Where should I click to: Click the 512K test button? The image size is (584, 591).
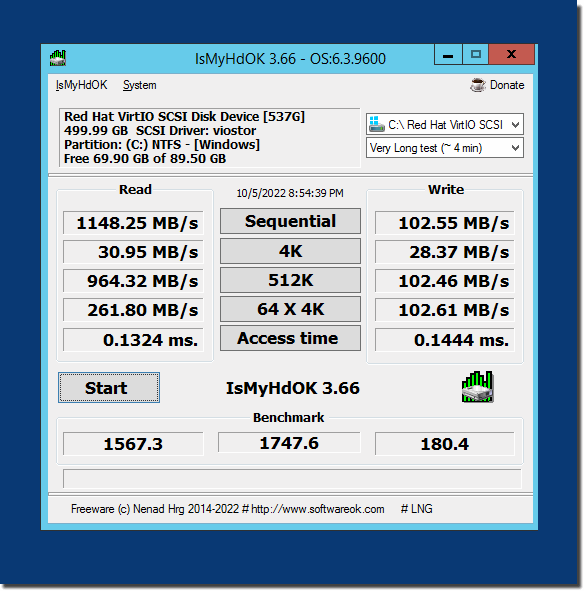click(x=290, y=280)
